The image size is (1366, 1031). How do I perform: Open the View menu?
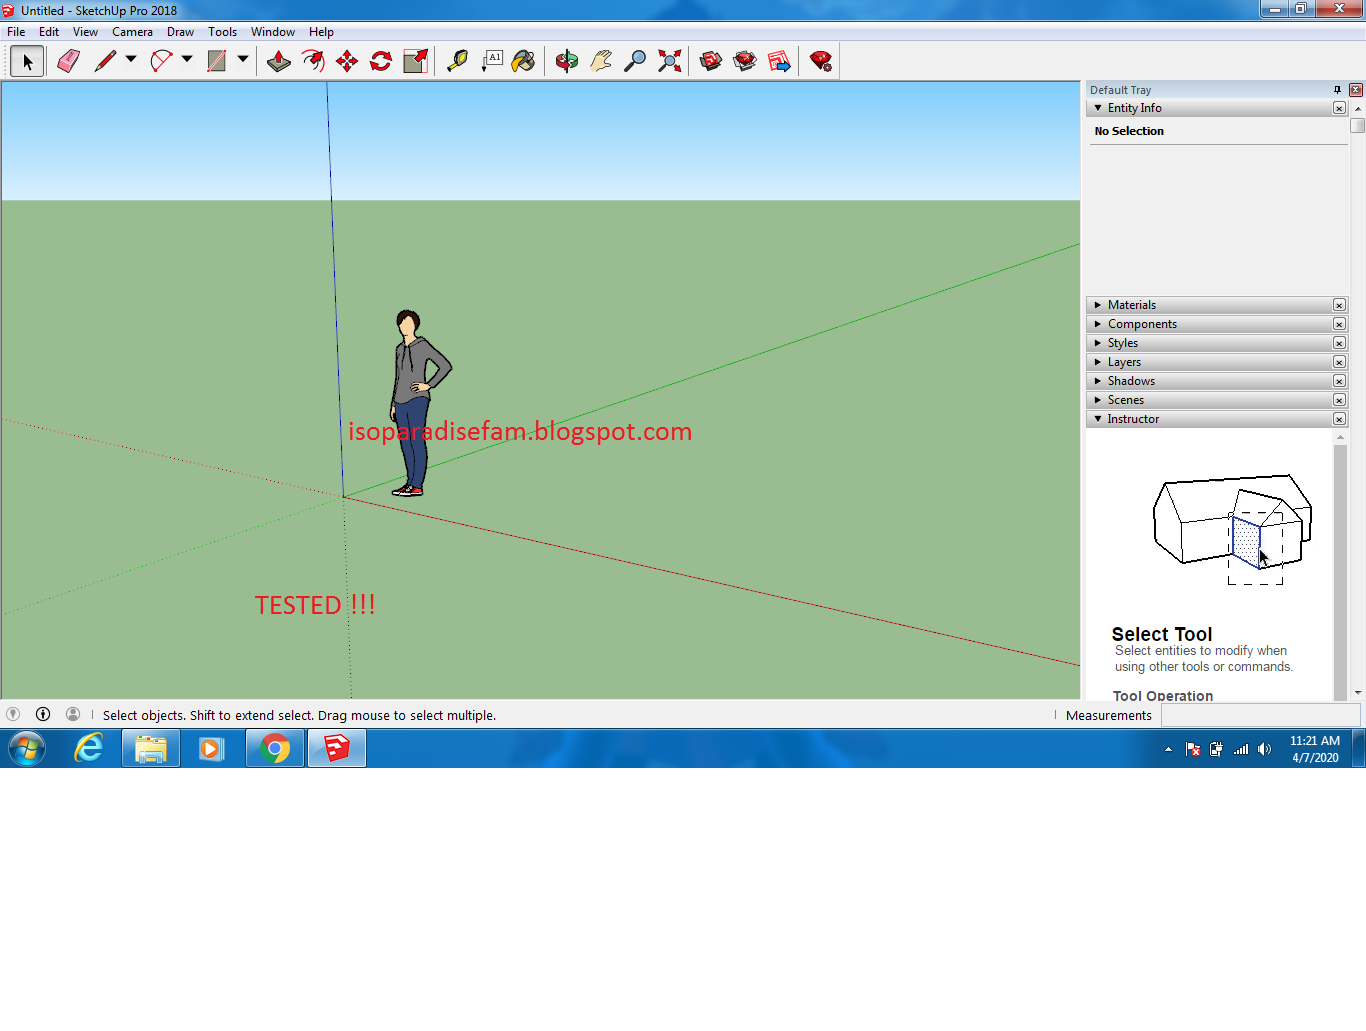(x=85, y=32)
